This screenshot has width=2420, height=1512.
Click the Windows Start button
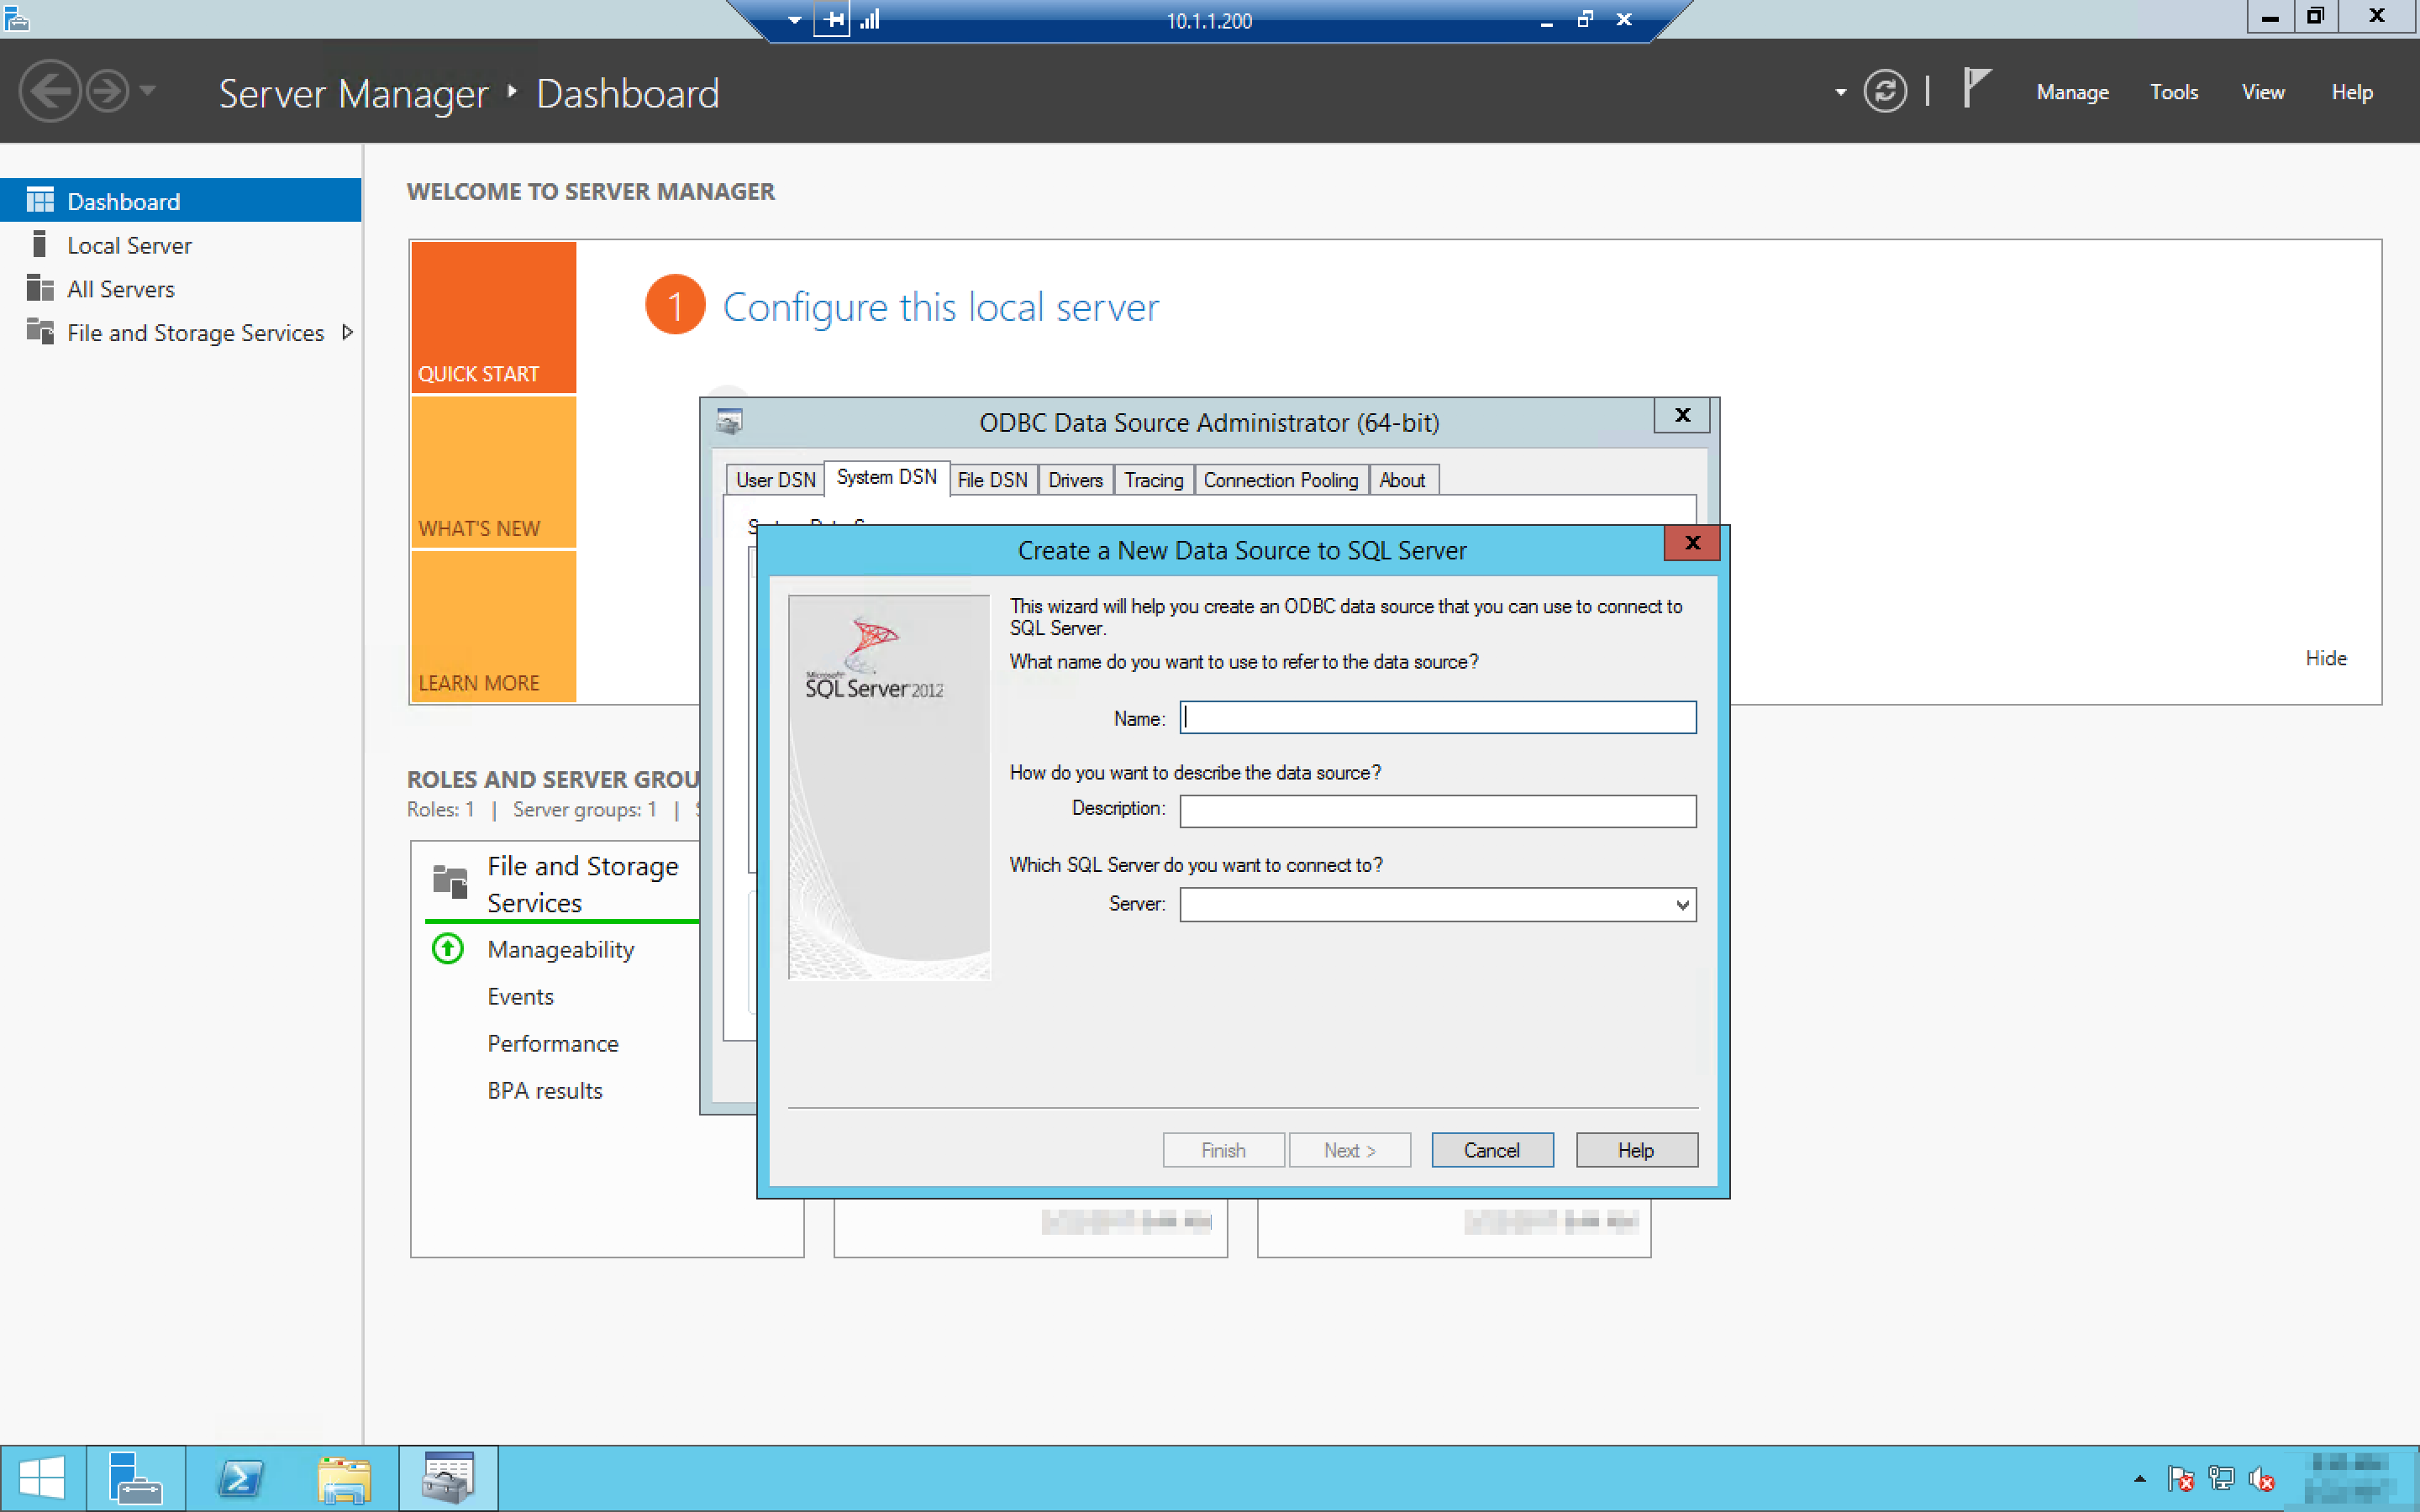(x=42, y=1478)
